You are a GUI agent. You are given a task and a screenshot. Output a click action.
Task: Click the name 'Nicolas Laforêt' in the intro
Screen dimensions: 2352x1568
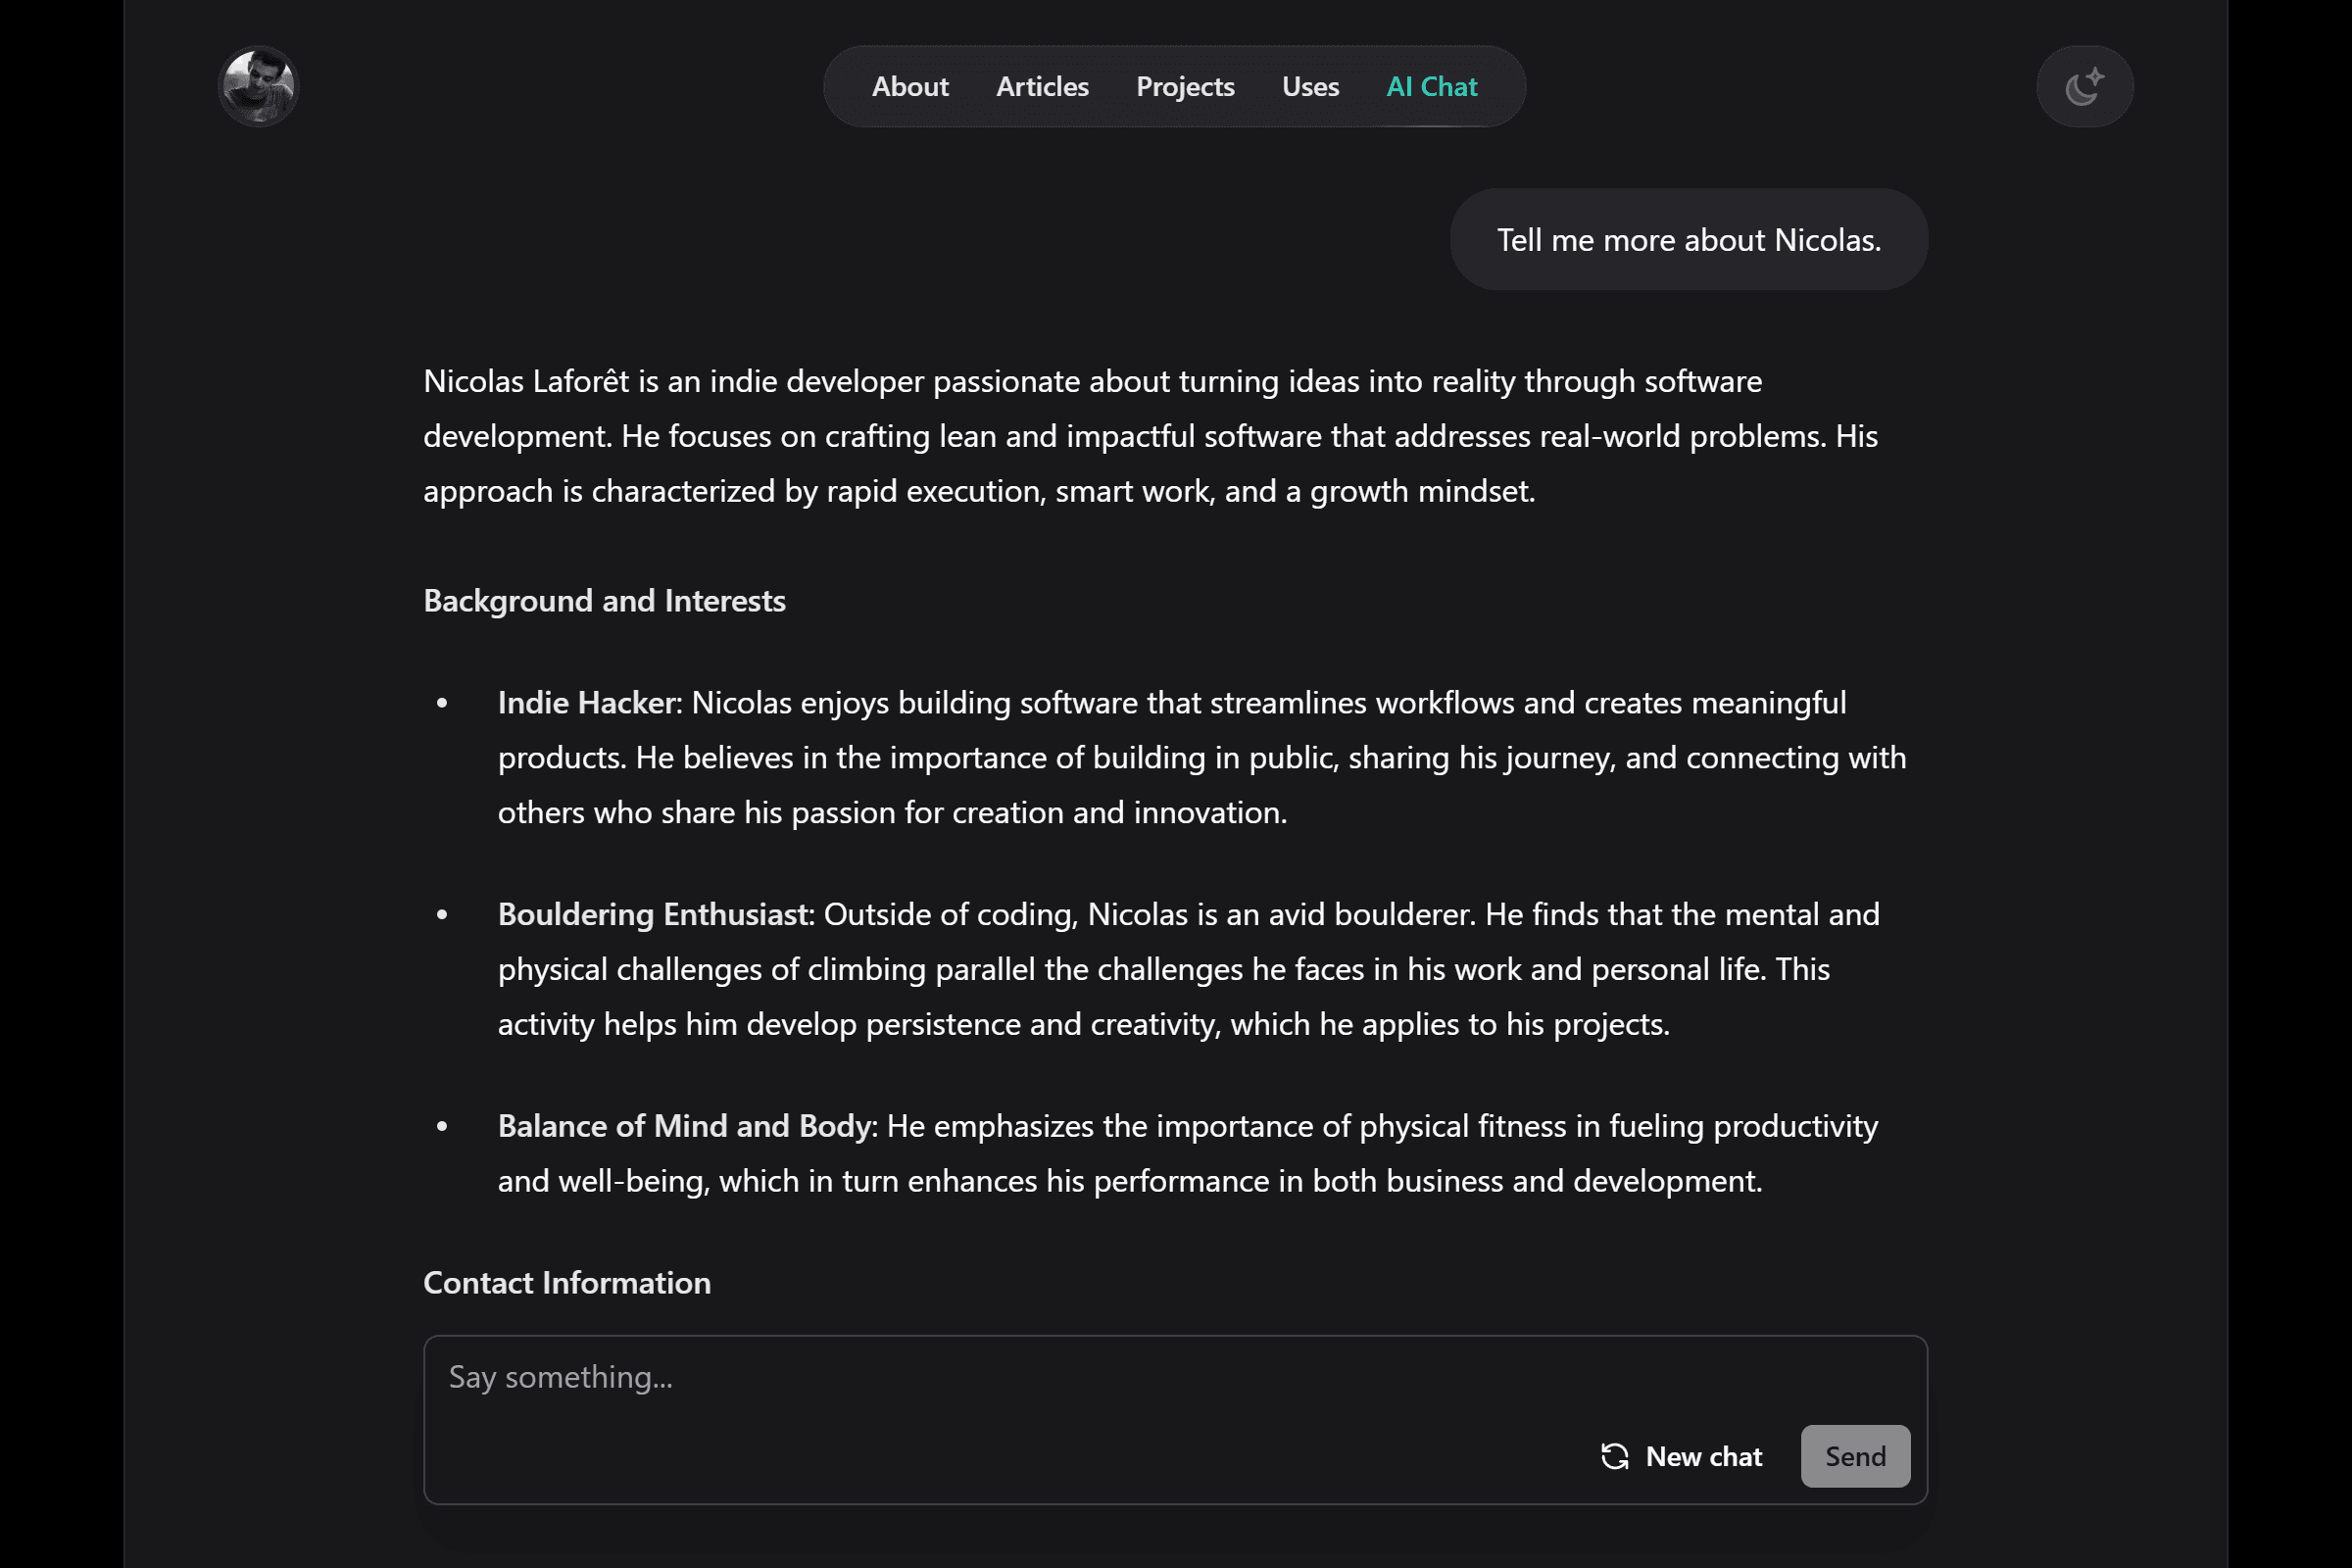526,382
